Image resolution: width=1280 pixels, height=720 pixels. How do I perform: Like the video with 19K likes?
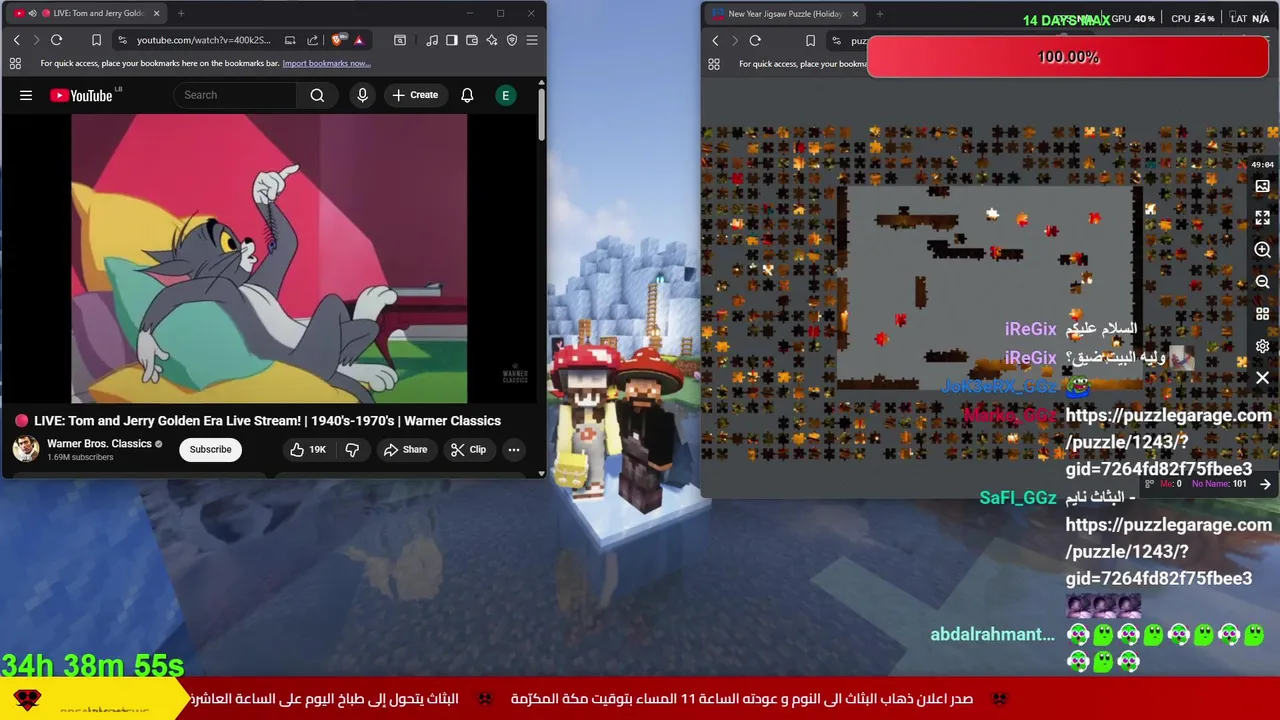tap(308, 449)
